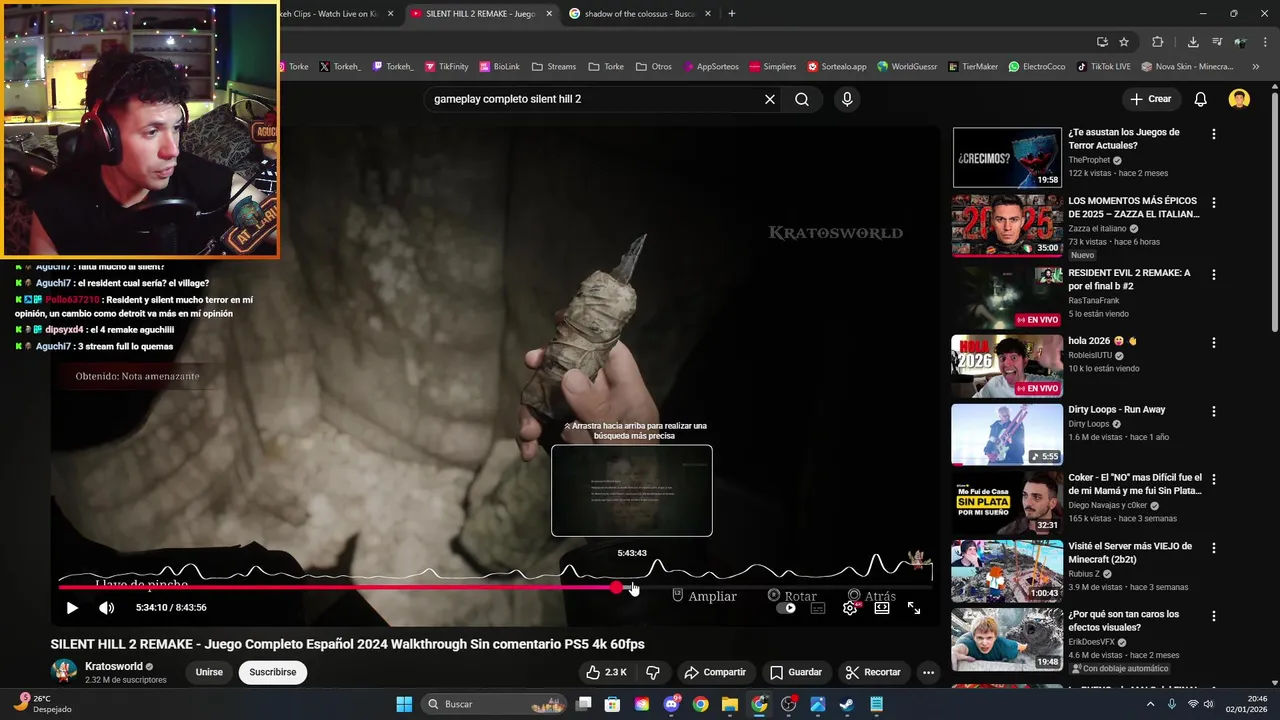The height and width of the screenshot is (720, 1280).
Task: Open the Crear upload menu
Action: coord(1150,99)
